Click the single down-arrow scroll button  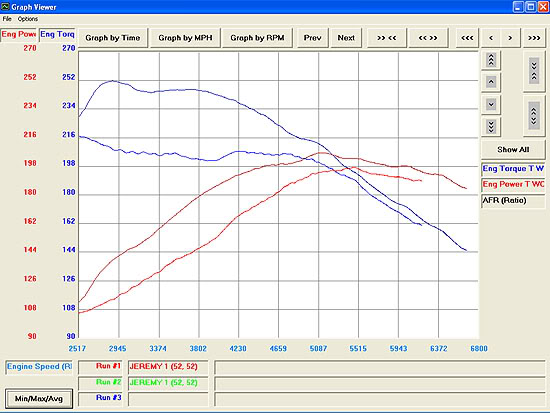tap(491, 104)
